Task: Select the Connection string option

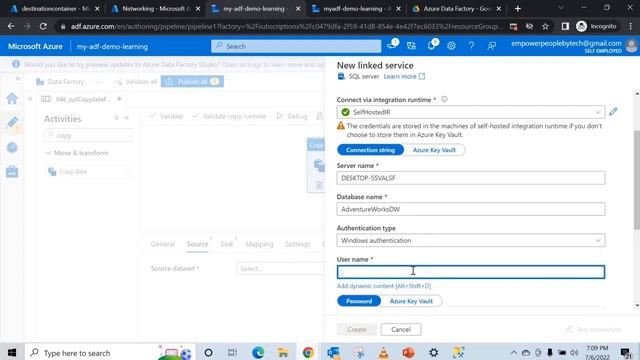Action: click(x=370, y=150)
